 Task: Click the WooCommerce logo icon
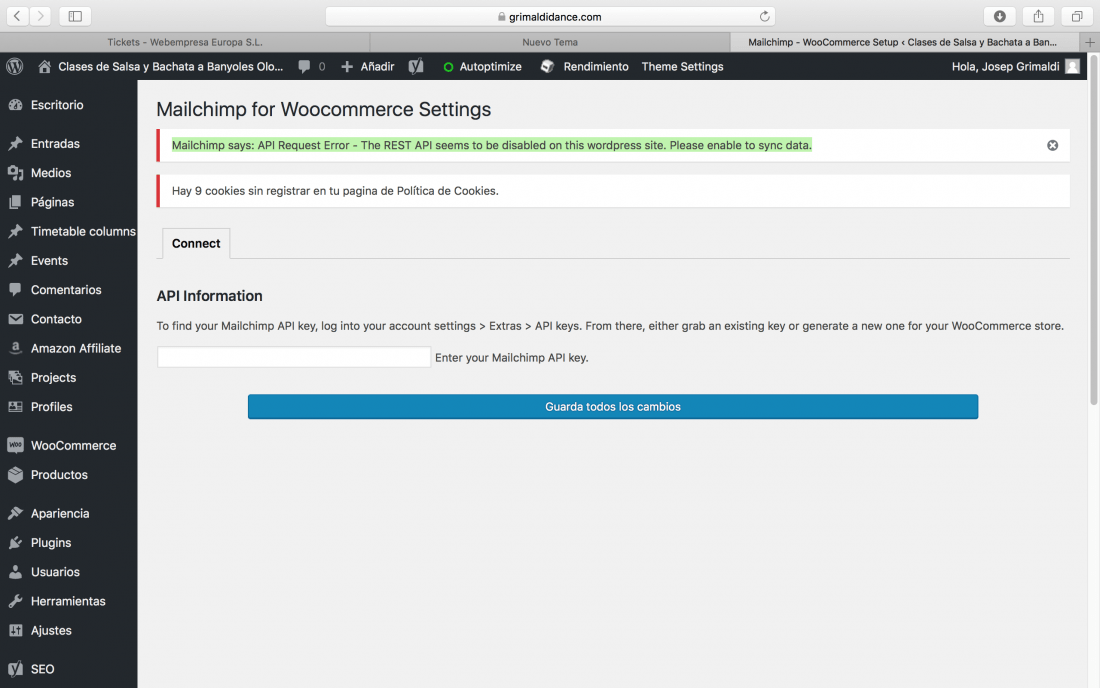click(15, 445)
